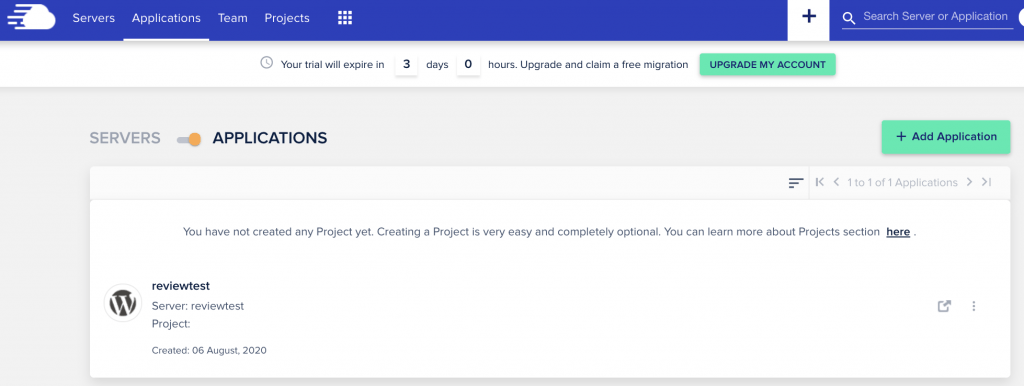Open reviewtest application in new window icon
Image resolution: width=1024 pixels, height=386 pixels.
tap(944, 306)
